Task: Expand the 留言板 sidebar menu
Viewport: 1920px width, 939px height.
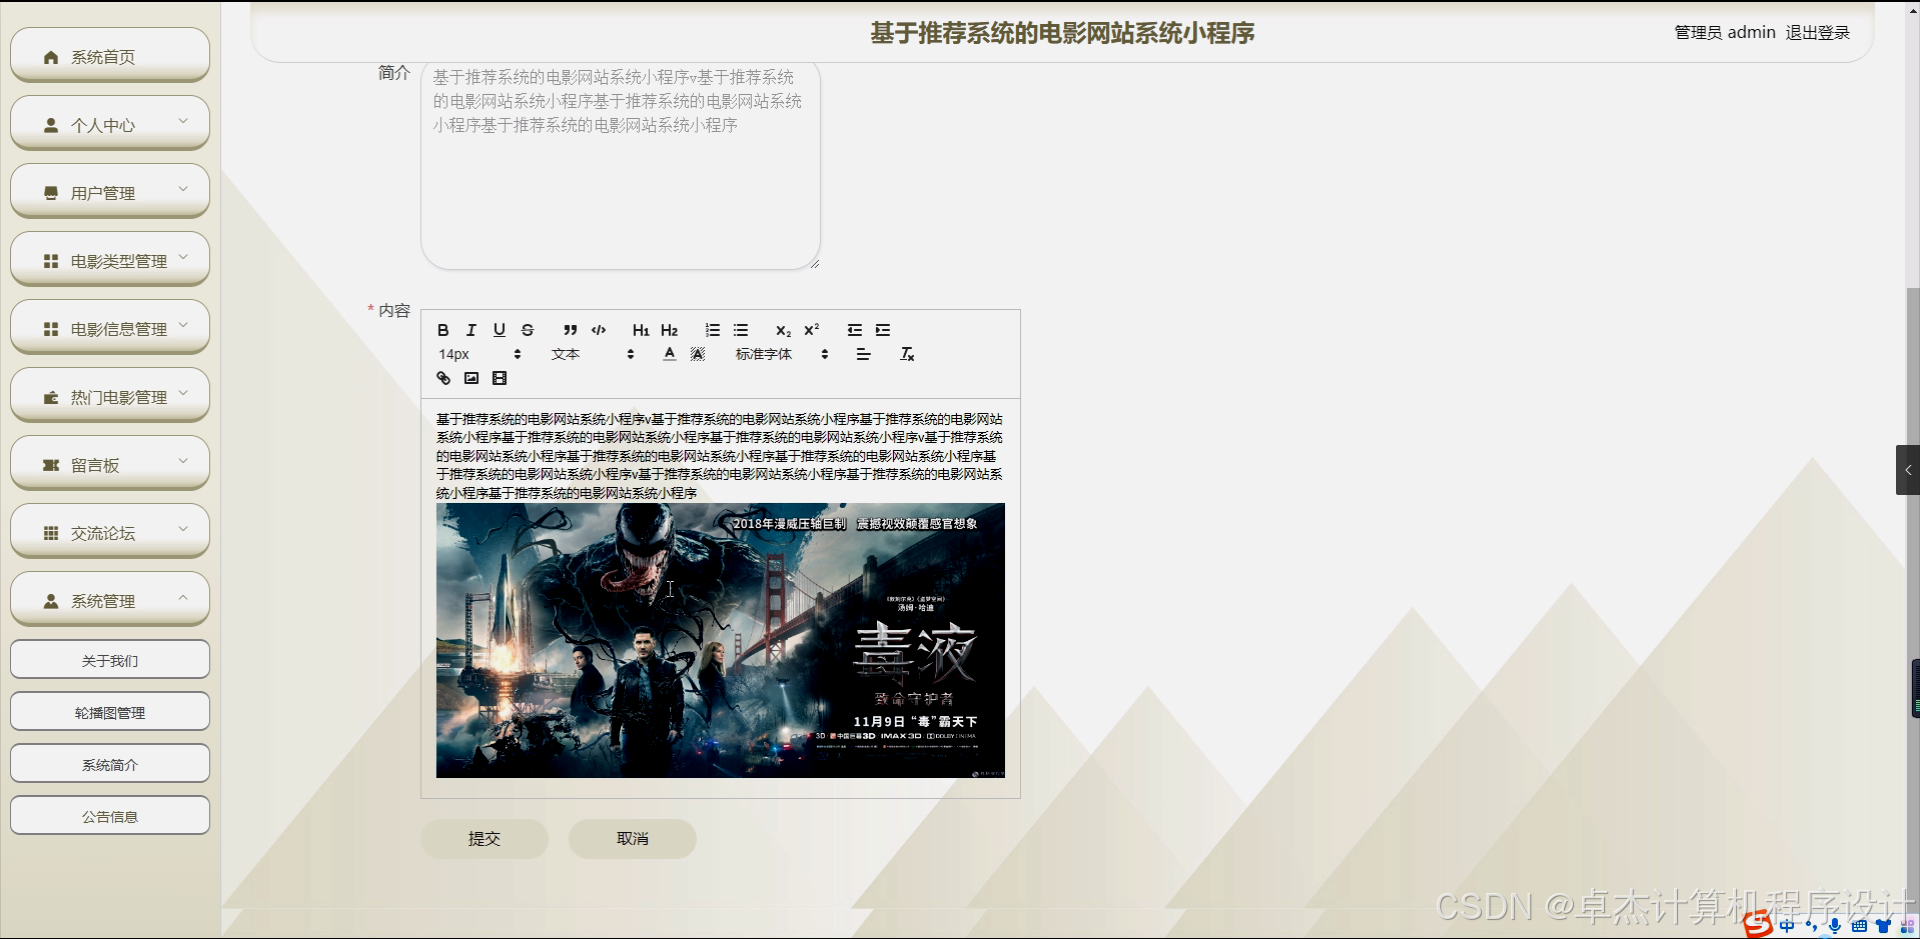Action: 110,464
